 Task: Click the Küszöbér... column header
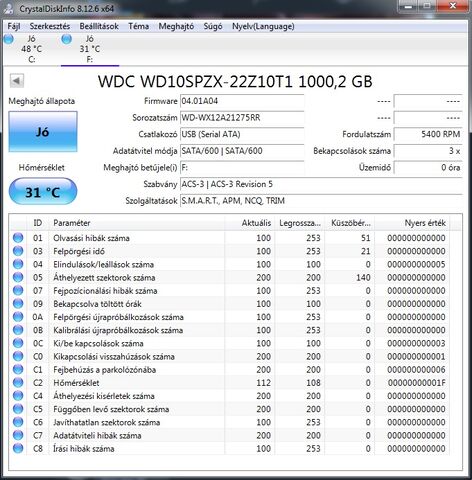point(350,223)
